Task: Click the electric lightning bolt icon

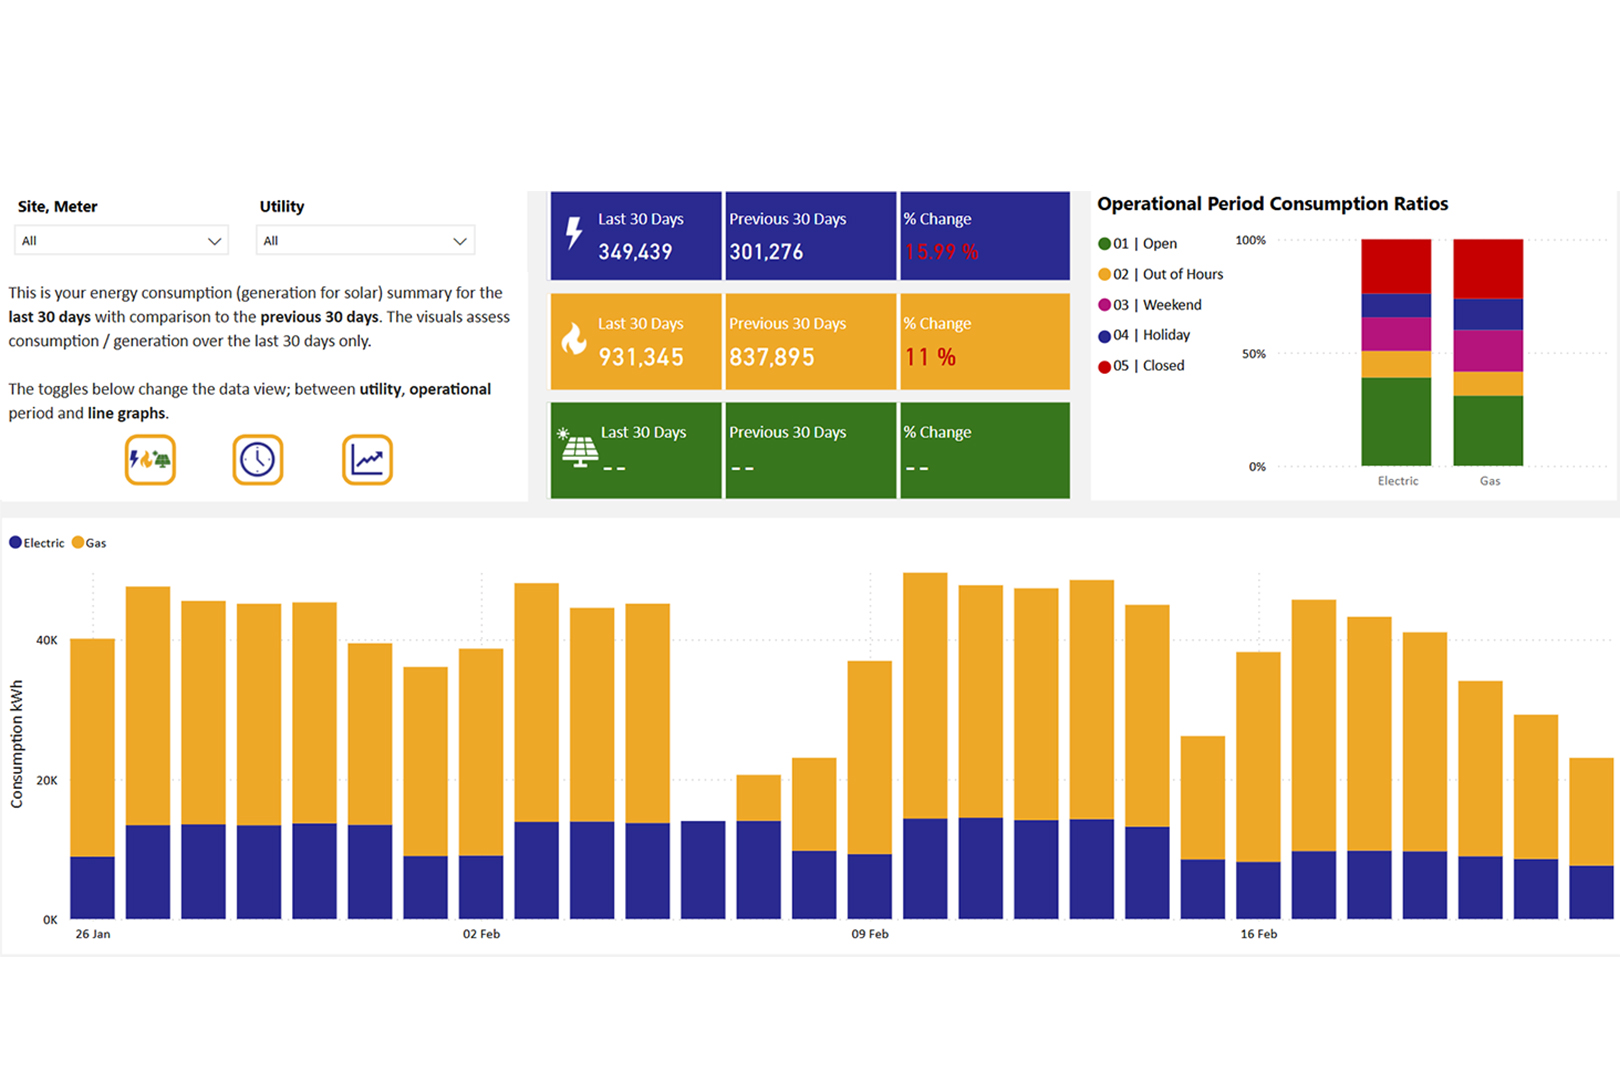Action: coord(574,233)
